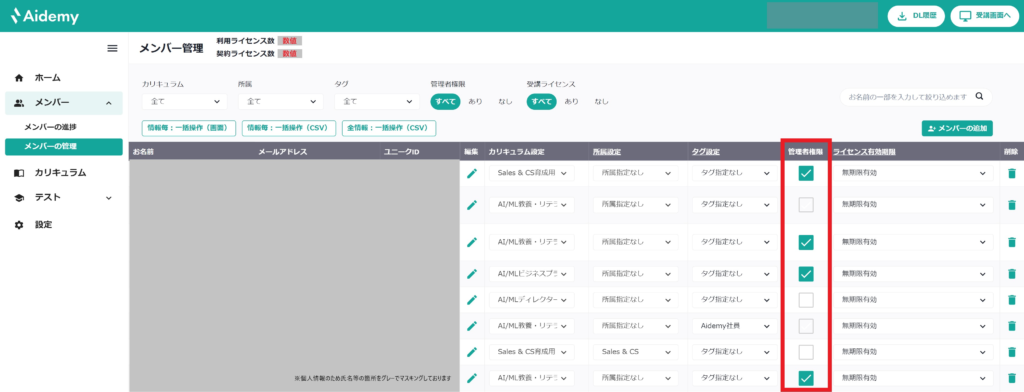Select なし under 管理者権限 filter
1024x392 pixels.
pyautogui.click(x=505, y=101)
